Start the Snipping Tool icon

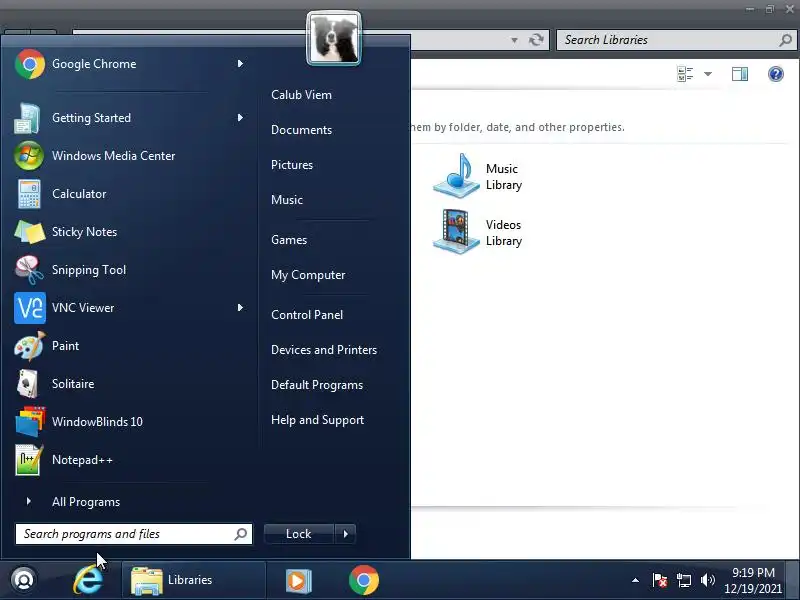pyautogui.click(x=29, y=270)
